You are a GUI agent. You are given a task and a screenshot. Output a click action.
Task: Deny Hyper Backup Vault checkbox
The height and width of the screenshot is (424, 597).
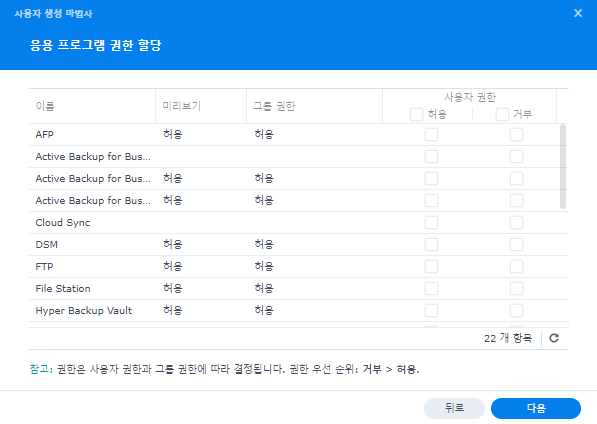516,311
